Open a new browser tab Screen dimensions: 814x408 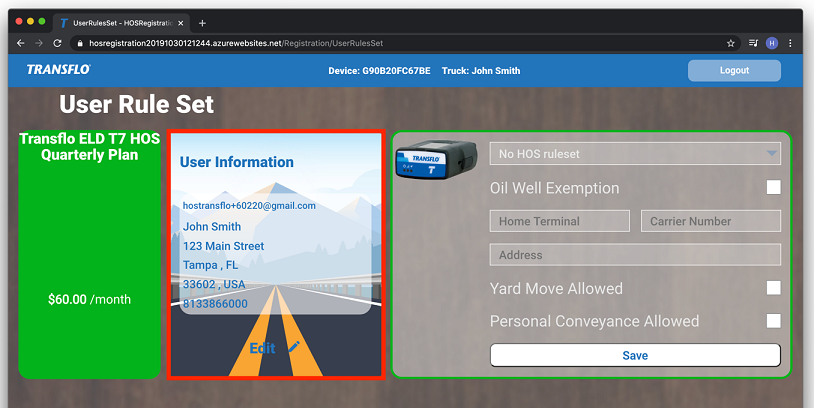[x=202, y=22]
